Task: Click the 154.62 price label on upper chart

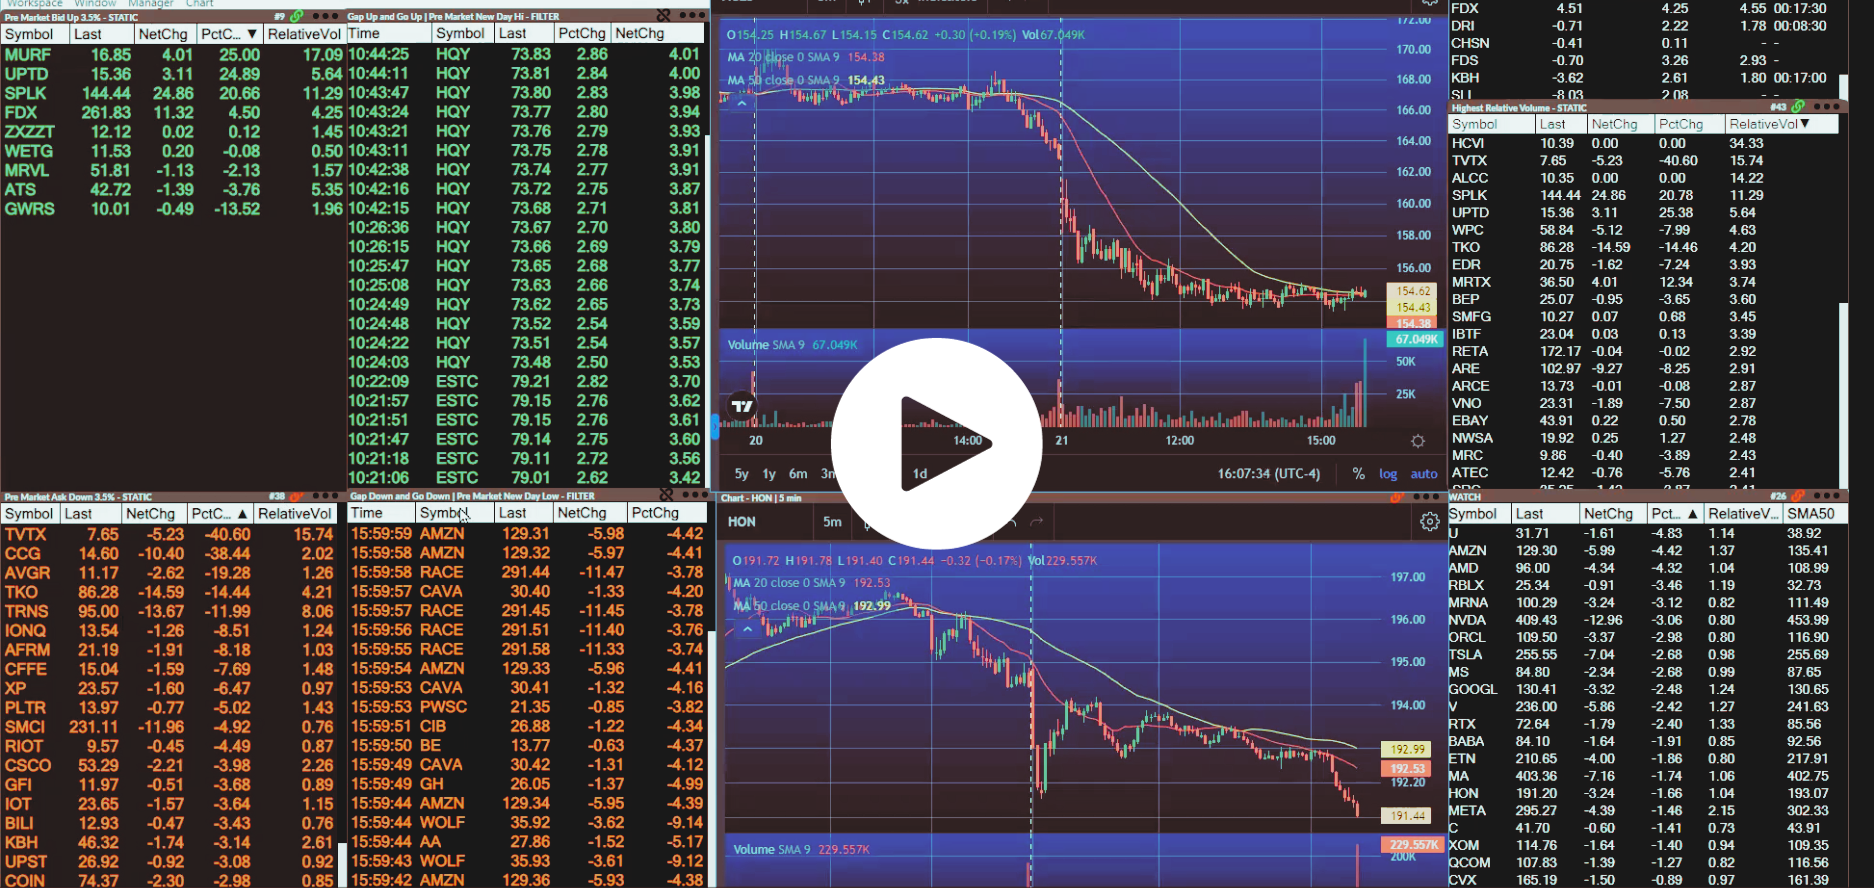Action: [x=1412, y=291]
